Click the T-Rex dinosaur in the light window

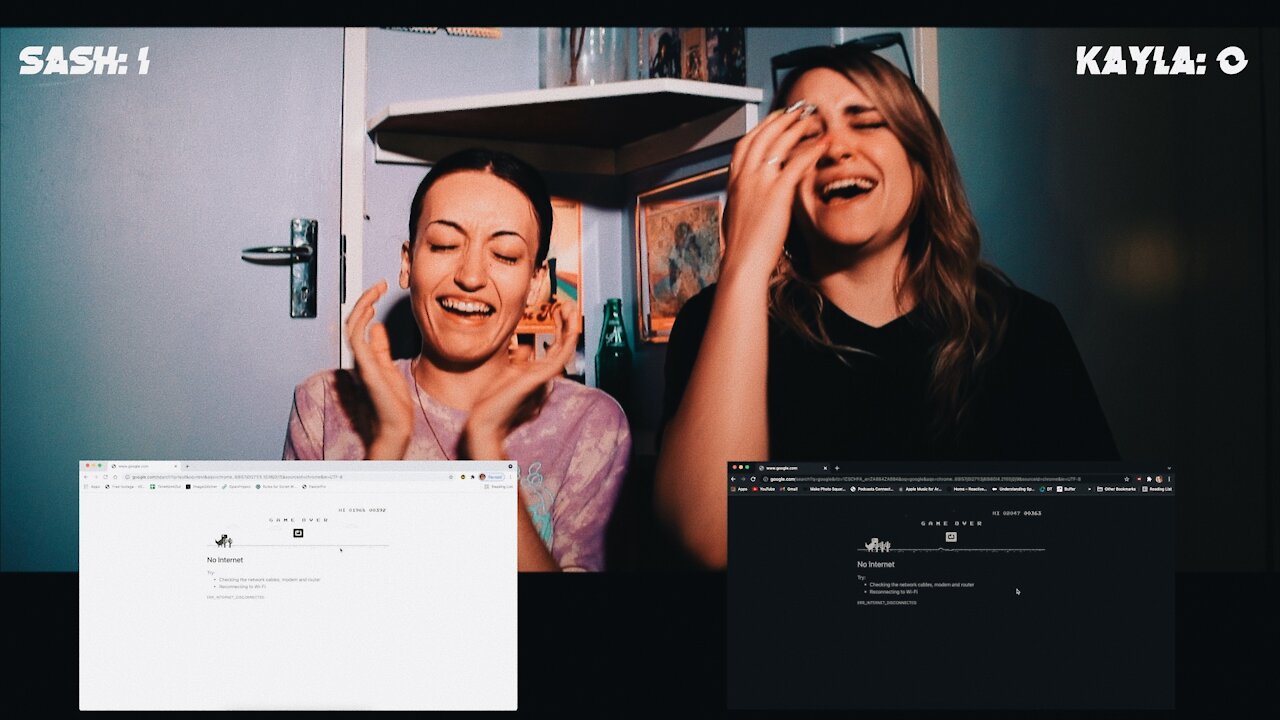pos(223,541)
